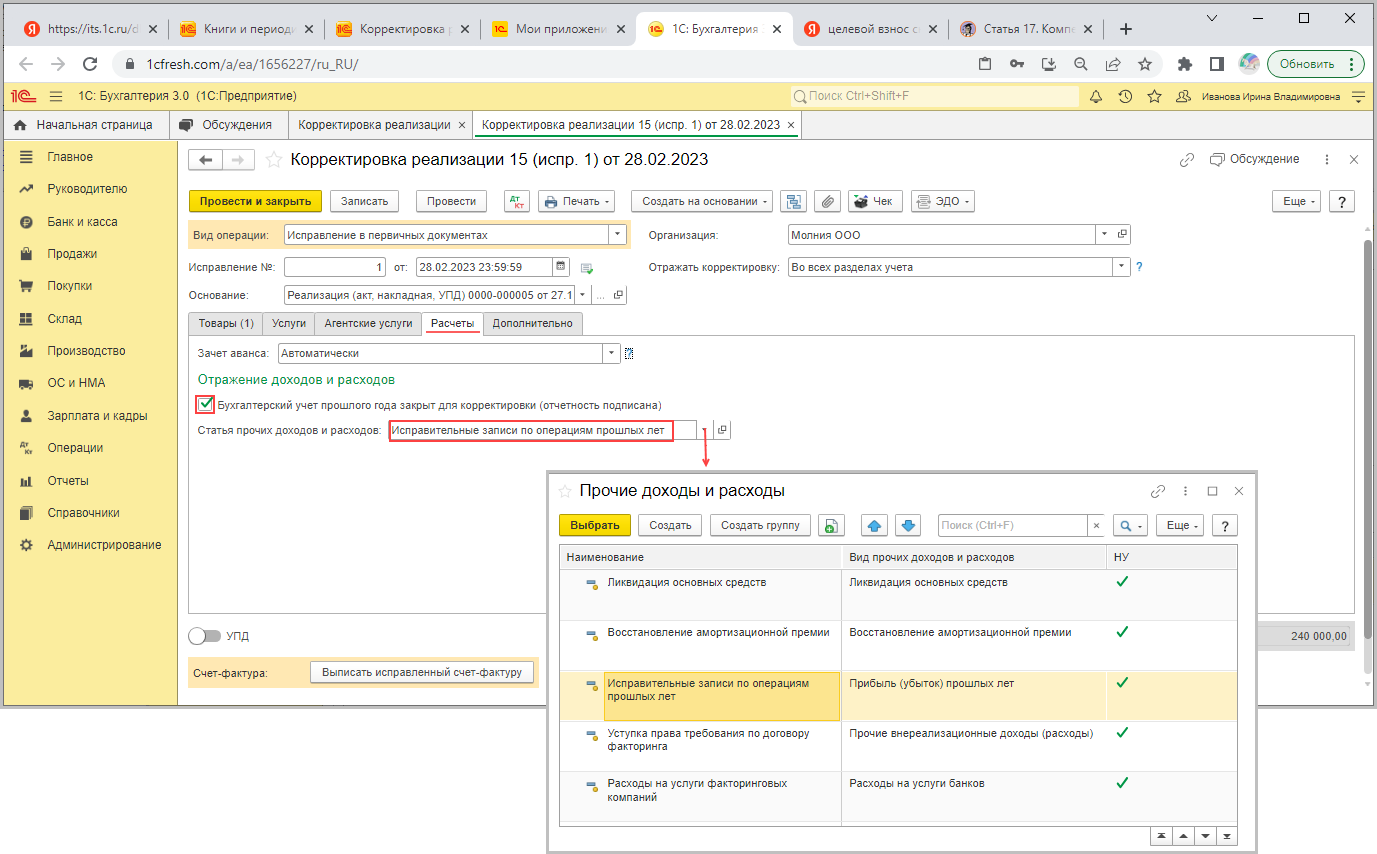This screenshot has height=854, width=1377.
Task: Open the ЭДО dropdown button
Action: click(x=942, y=201)
